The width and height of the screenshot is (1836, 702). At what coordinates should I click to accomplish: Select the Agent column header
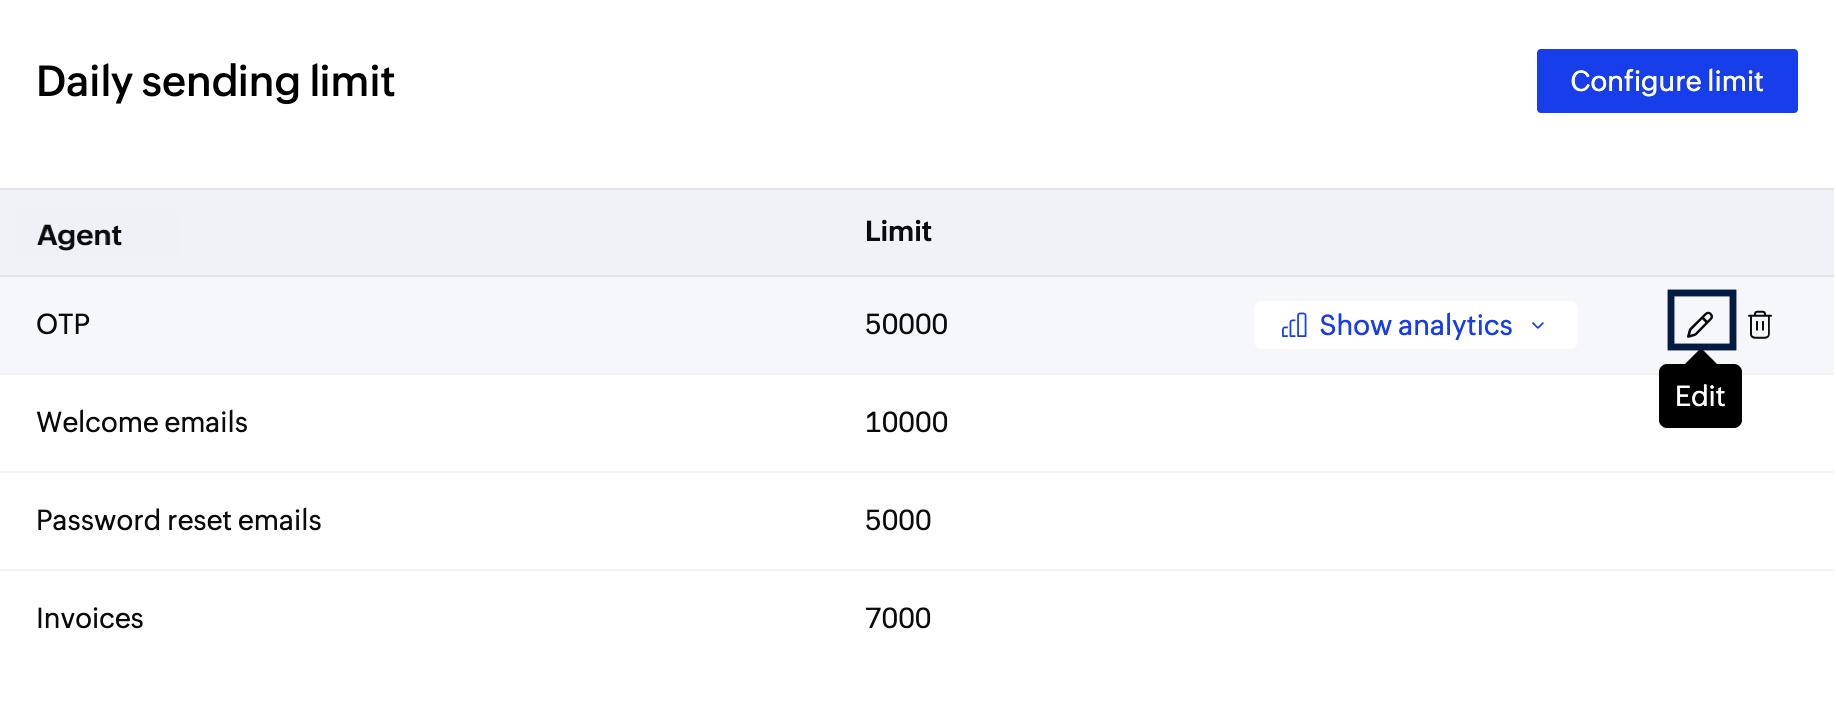pos(79,234)
